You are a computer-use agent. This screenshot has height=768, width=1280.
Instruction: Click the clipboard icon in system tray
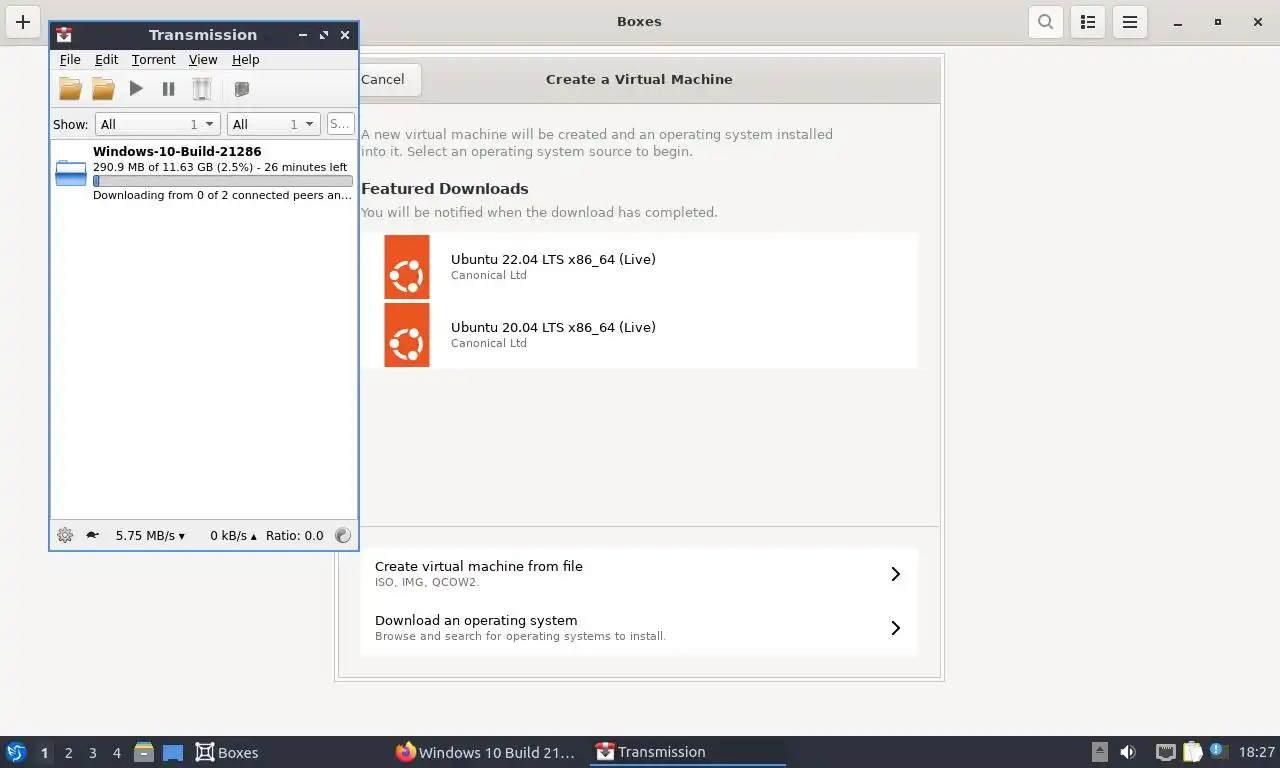point(1192,752)
